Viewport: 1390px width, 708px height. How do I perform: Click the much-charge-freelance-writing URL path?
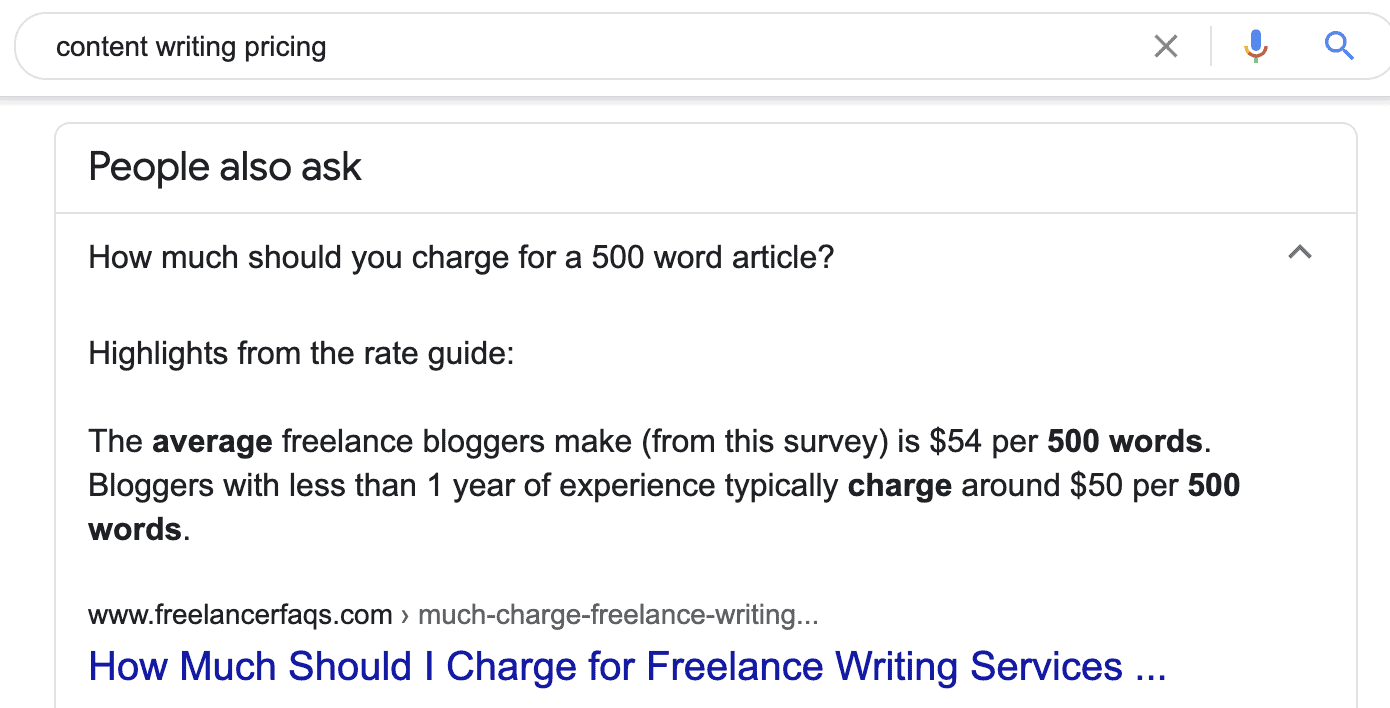pyautogui.click(x=620, y=614)
